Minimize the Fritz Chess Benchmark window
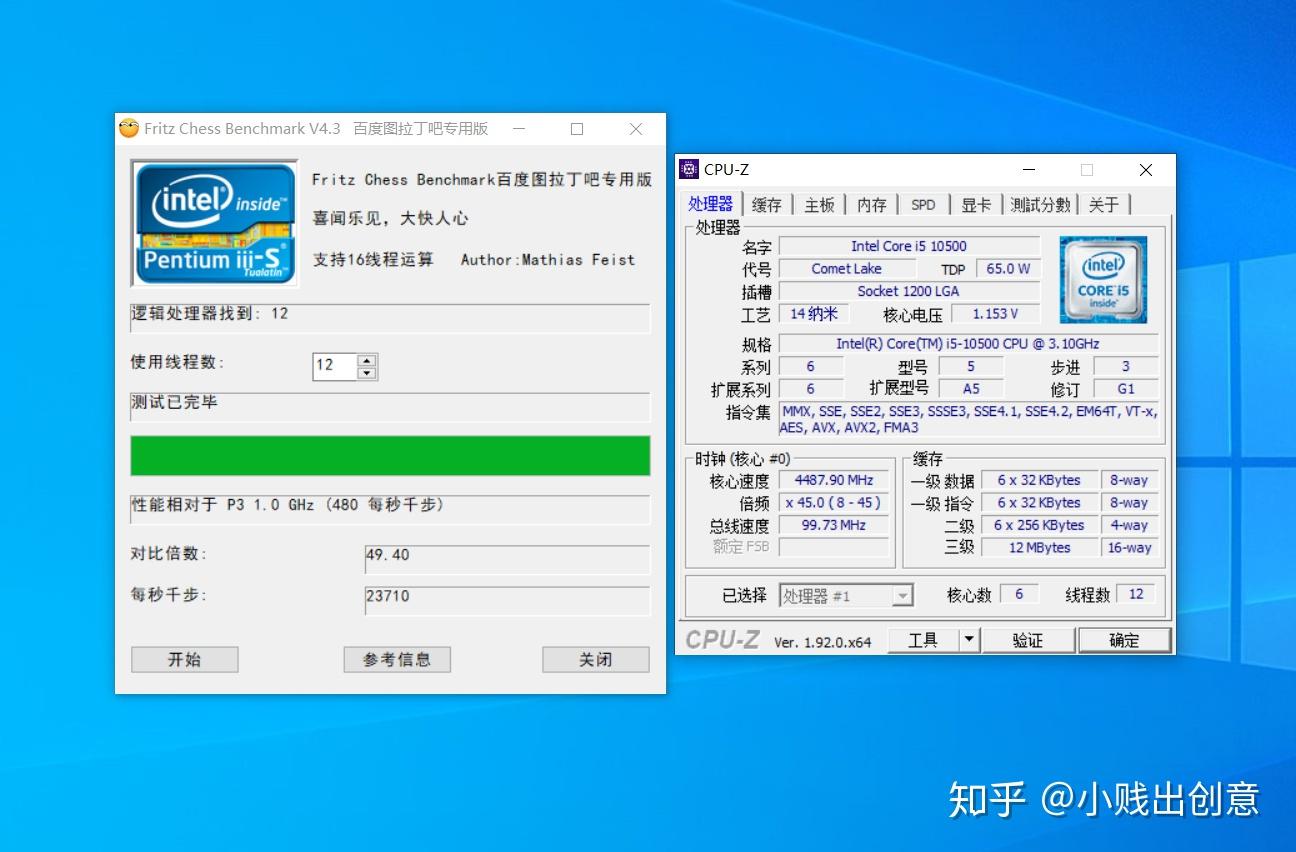The width and height of the screenshot is (1296, 852). pos(519,129)
